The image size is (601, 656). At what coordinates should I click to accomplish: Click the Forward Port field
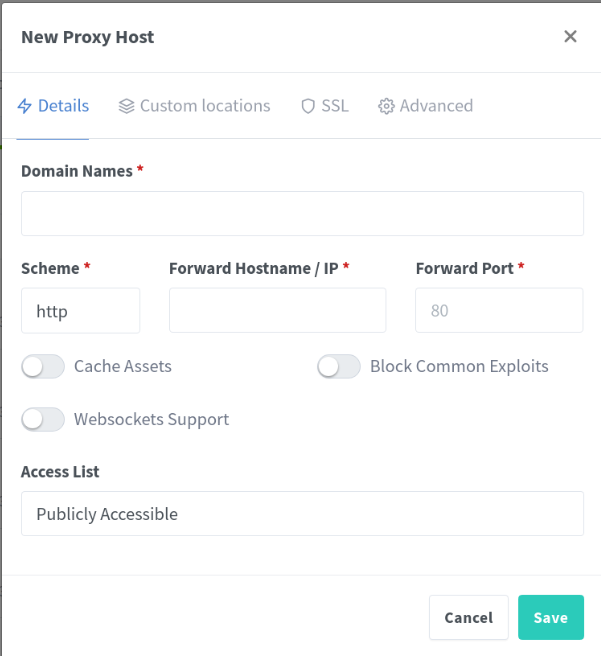[498, 311]
